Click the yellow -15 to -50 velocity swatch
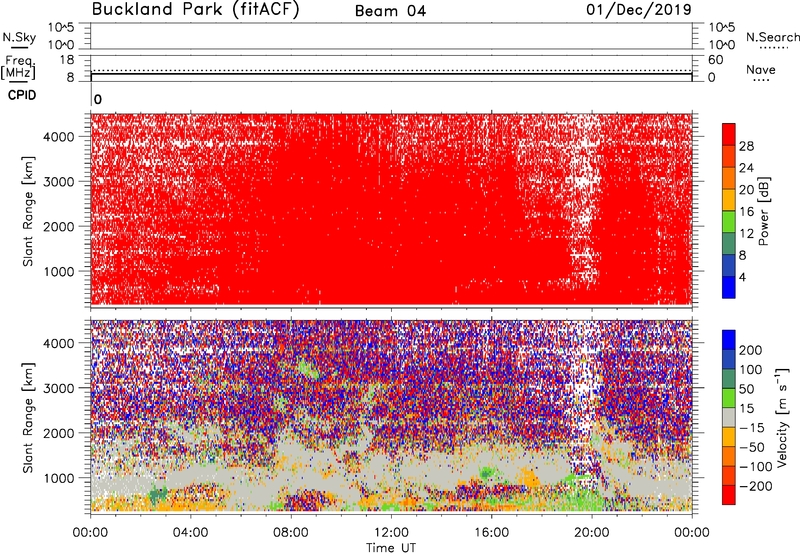The image size is (800, 554). [x=729, y=437]
